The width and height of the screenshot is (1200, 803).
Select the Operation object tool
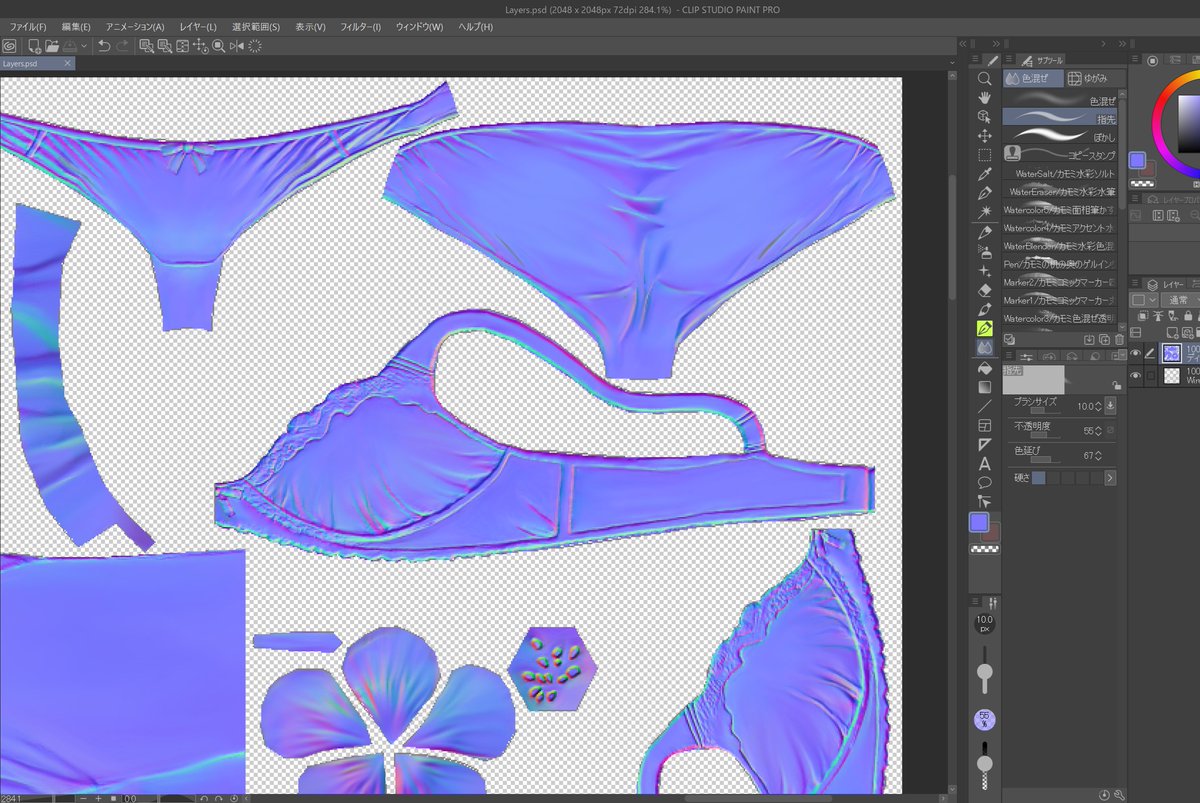[984, 116]
